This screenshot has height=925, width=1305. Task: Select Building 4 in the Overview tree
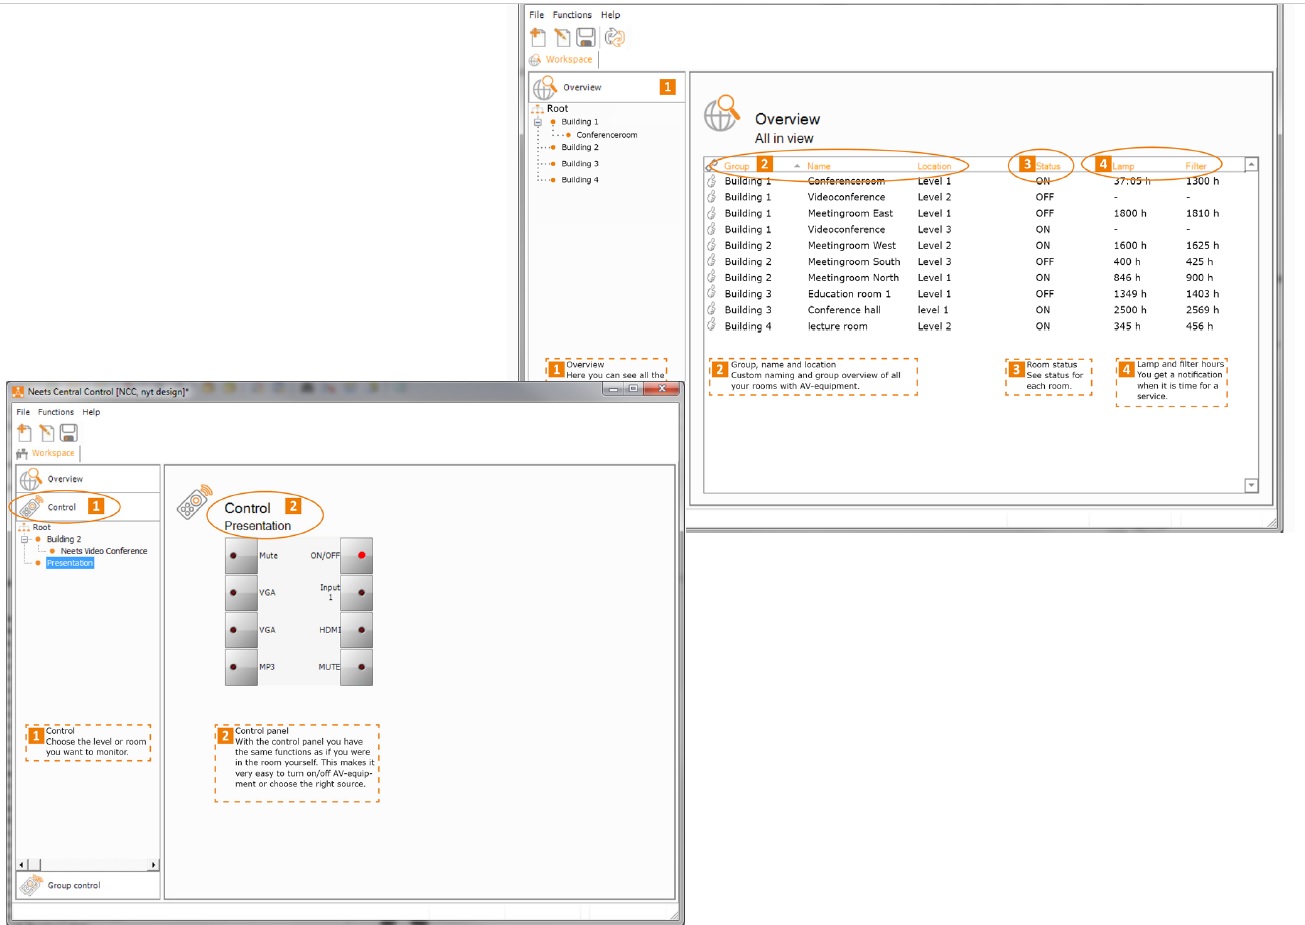[580, 180]
